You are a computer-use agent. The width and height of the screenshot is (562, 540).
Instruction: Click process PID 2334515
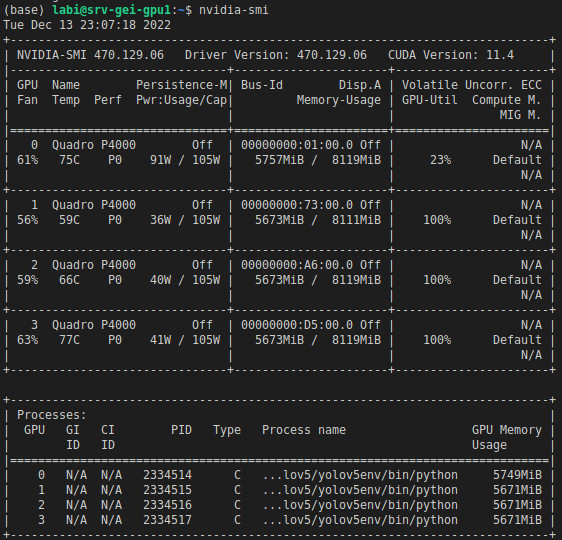[x=167, y=490]
